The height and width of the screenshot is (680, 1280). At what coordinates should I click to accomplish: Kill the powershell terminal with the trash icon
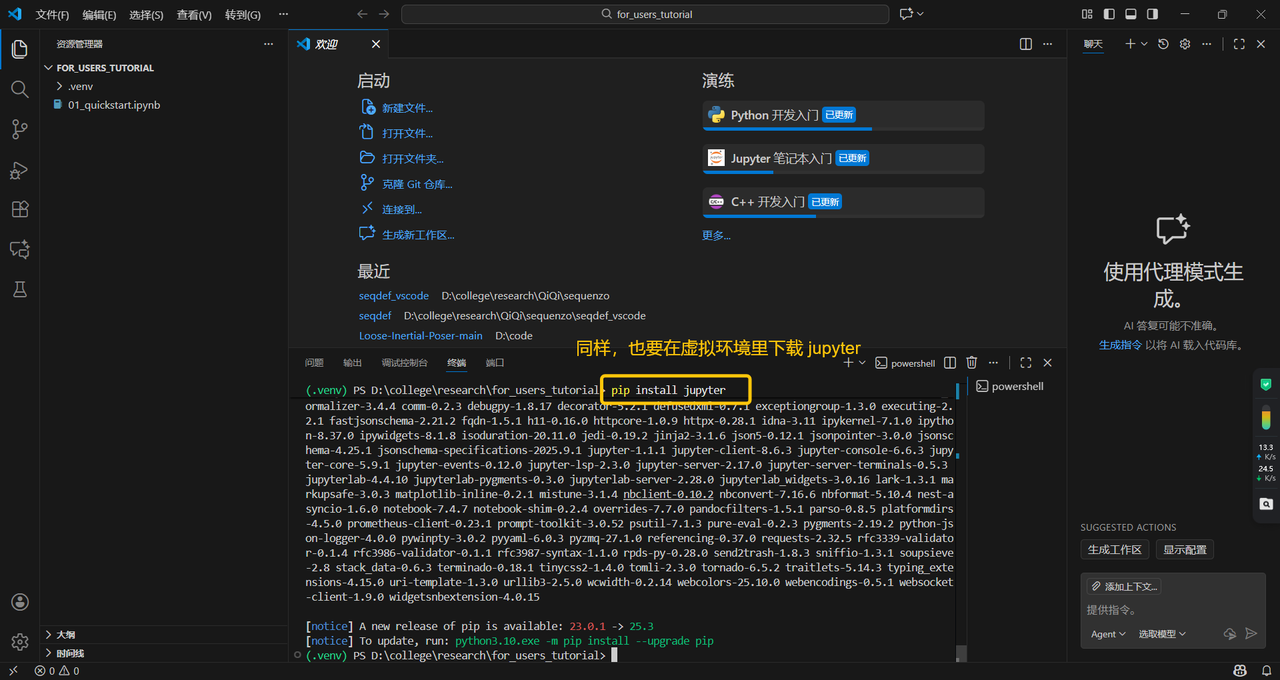971,362
